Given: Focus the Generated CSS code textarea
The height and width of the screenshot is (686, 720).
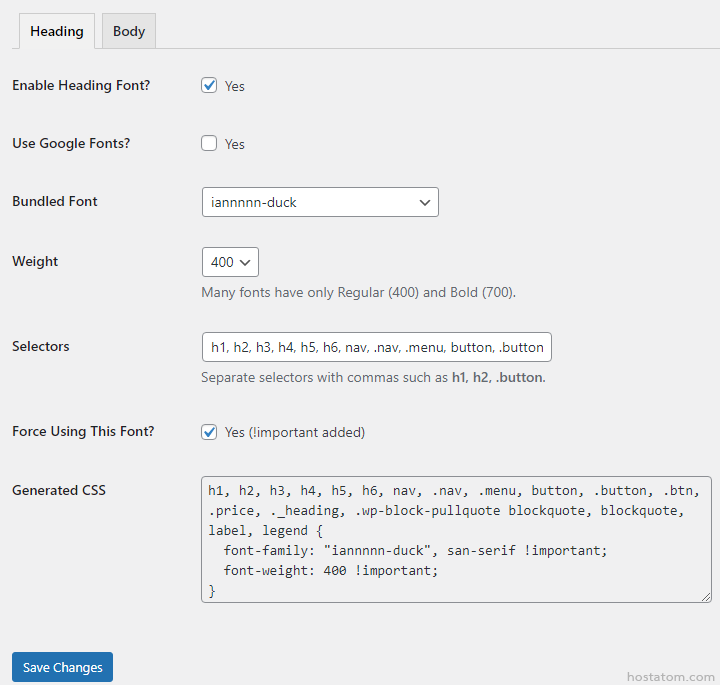Looking at the screenshot, I should click(456, 540).
